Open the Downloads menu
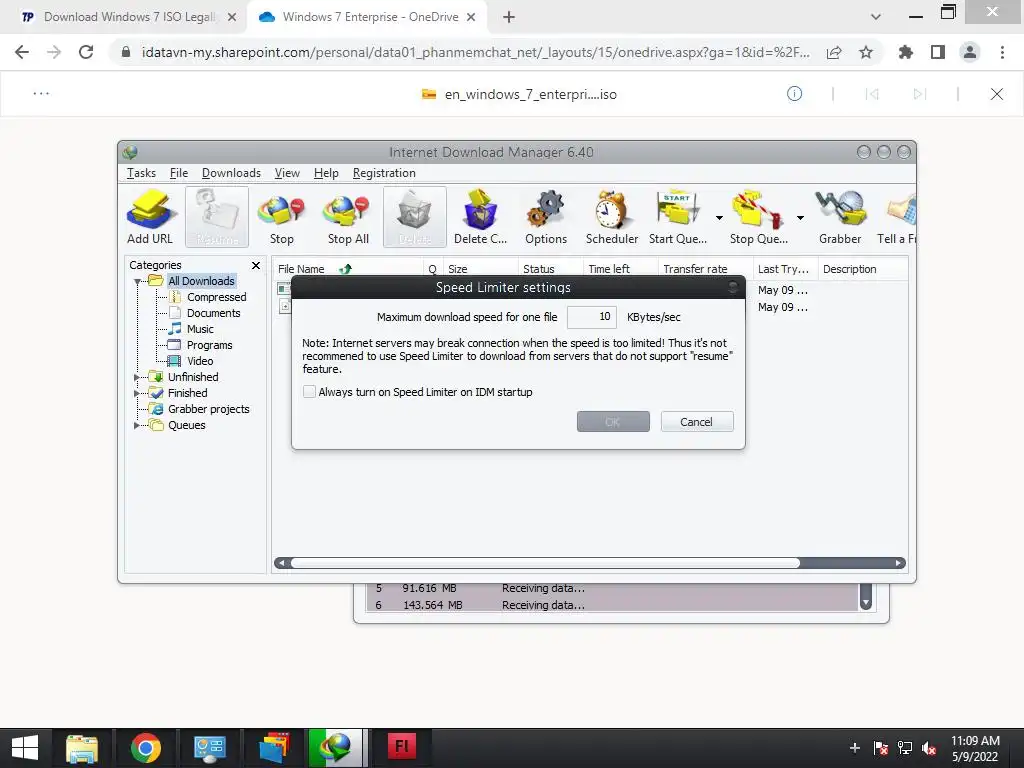1024x768 pixels. pos(231,173)
